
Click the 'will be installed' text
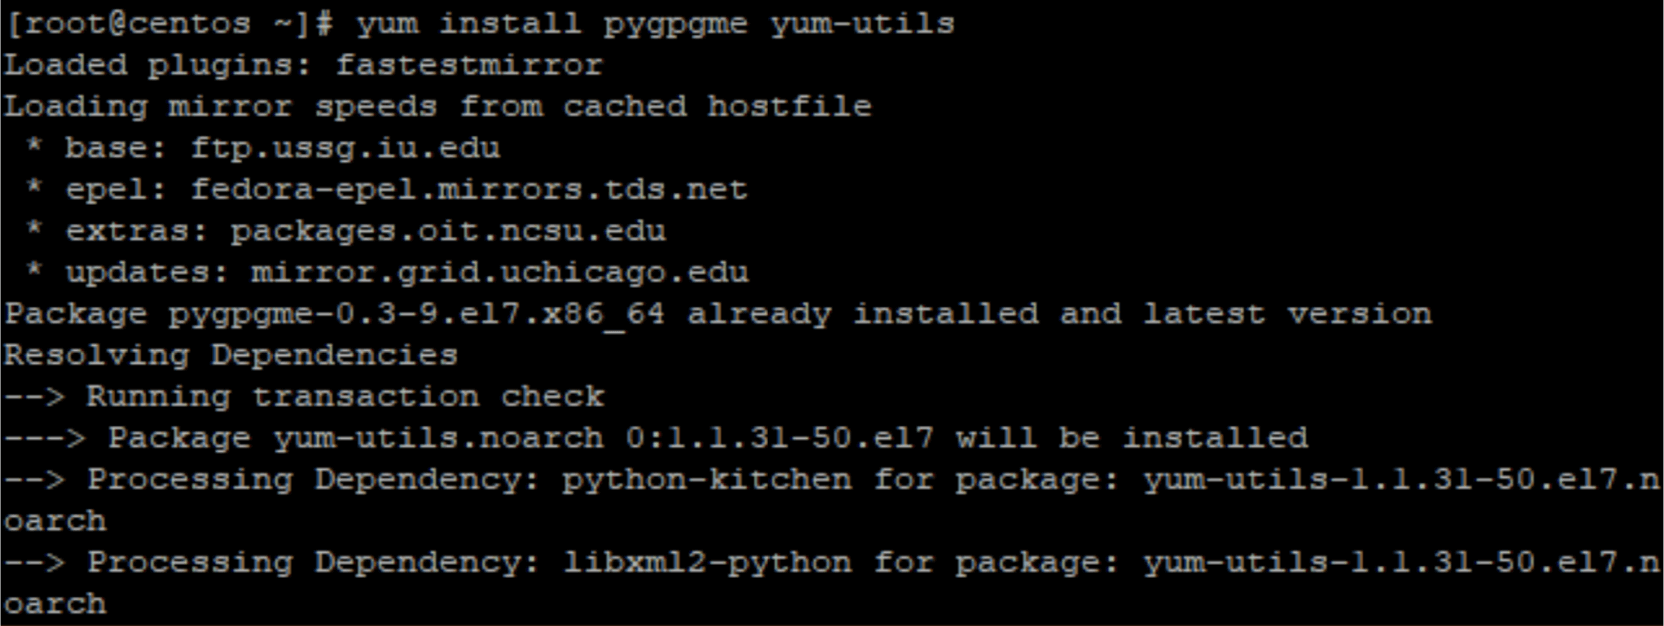1131,438
